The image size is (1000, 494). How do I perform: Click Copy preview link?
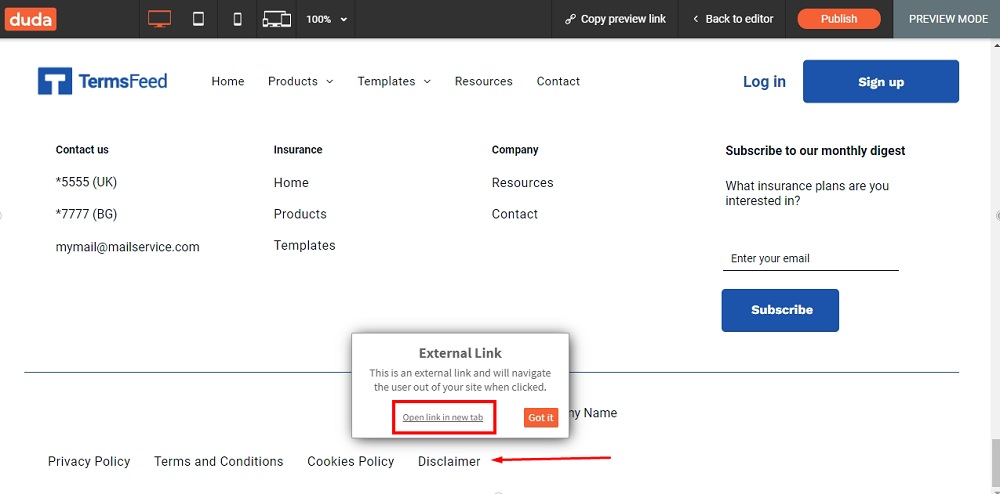coord(615,19)
